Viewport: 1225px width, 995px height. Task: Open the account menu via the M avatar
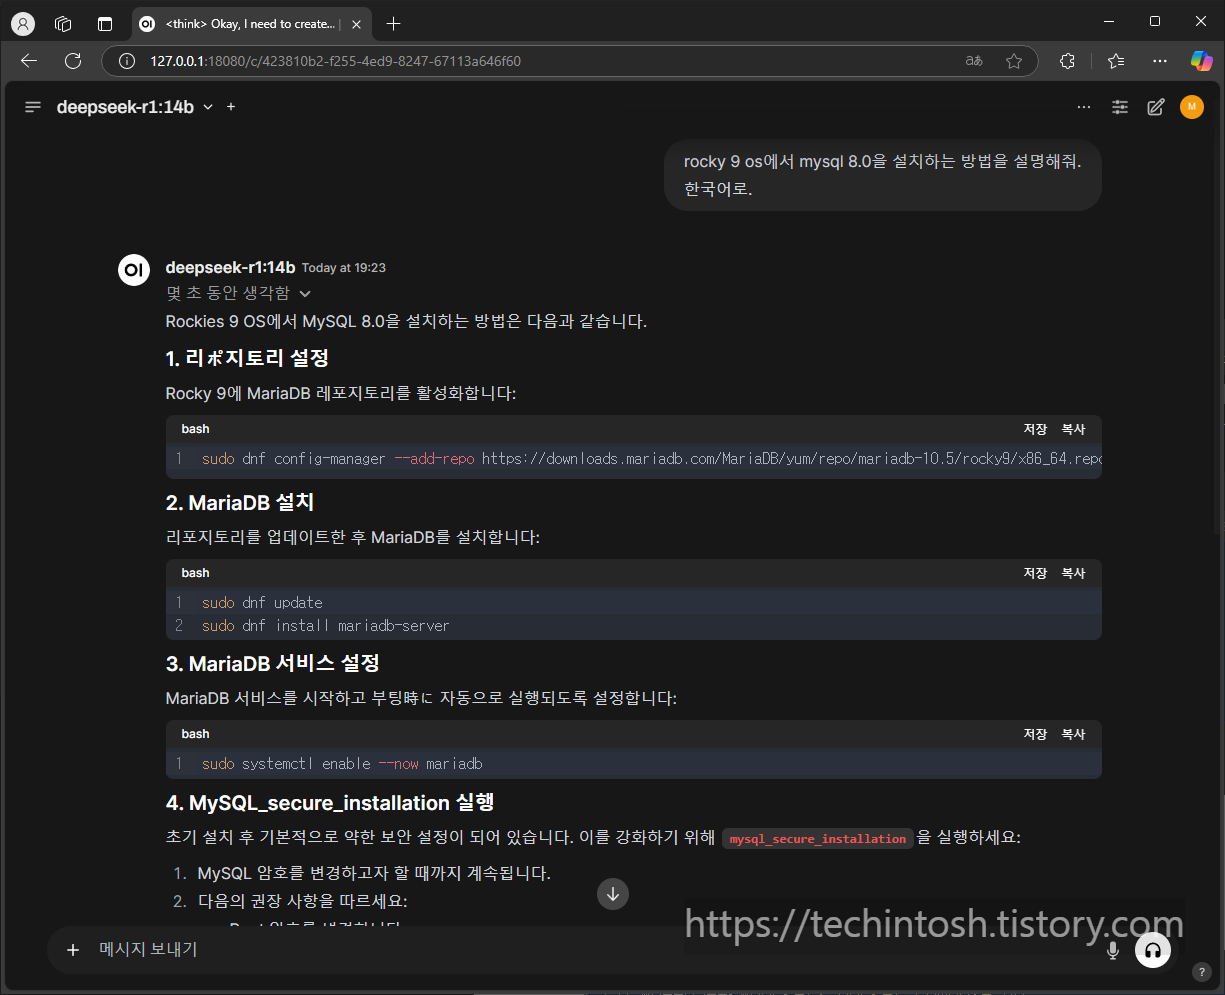[x=1192, y=107]
